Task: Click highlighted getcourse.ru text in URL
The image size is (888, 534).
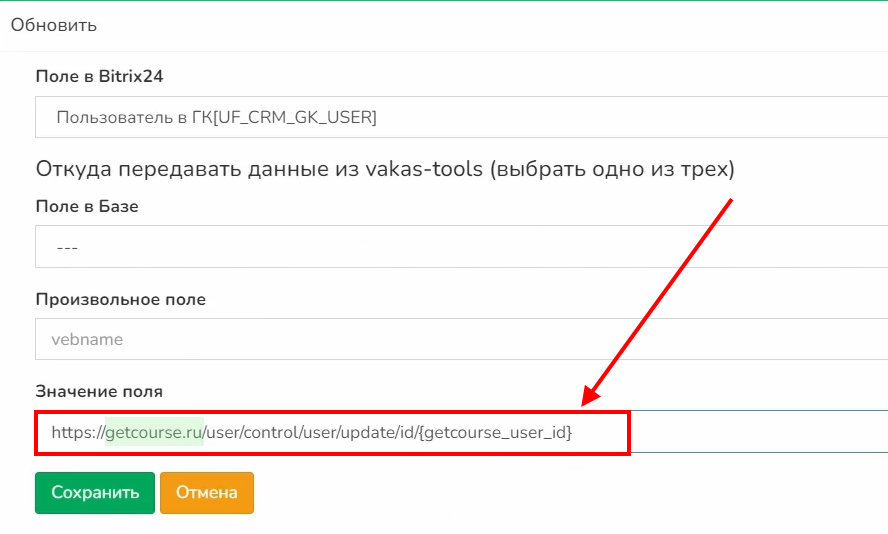Action: [x=155, y=433]
